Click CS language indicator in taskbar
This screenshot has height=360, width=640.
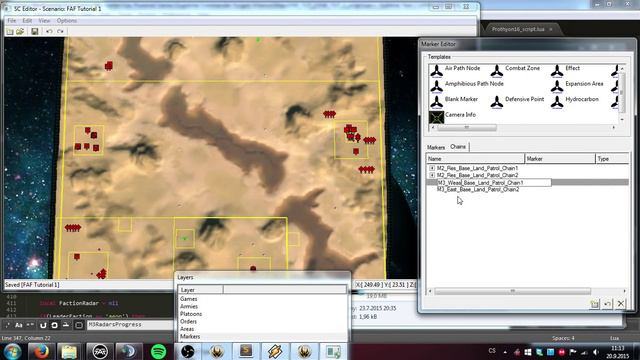tap(492, 351)
